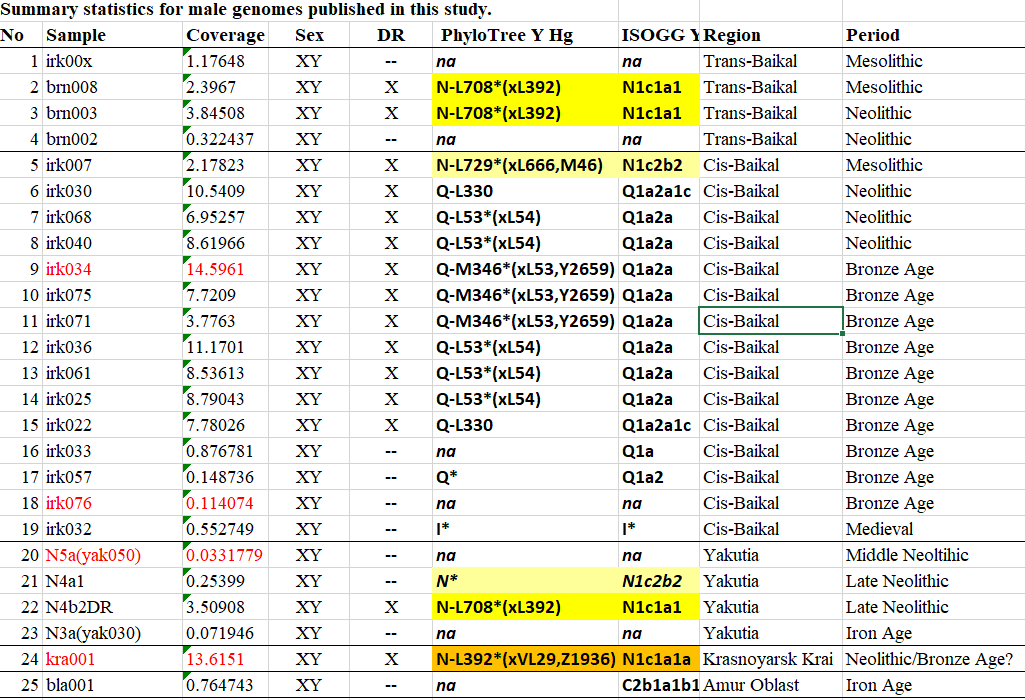The image size is (1025, 700).
Task: Select the Amur Oblast region cell
Action: coord(771,685)
